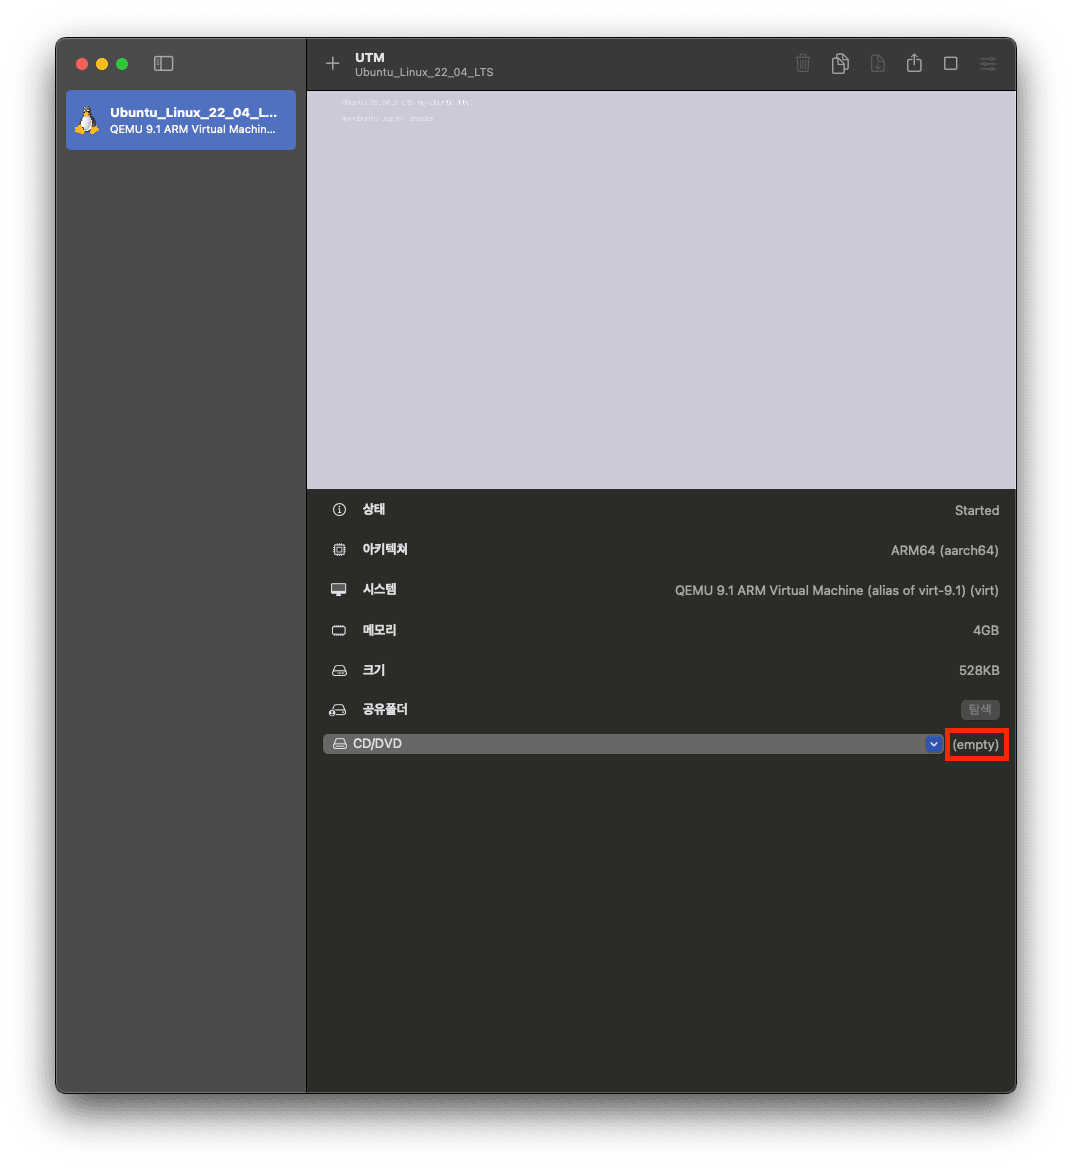
Task: Click the clone VM documents icon
Action: pyautogui.click(x=840, y=64)
